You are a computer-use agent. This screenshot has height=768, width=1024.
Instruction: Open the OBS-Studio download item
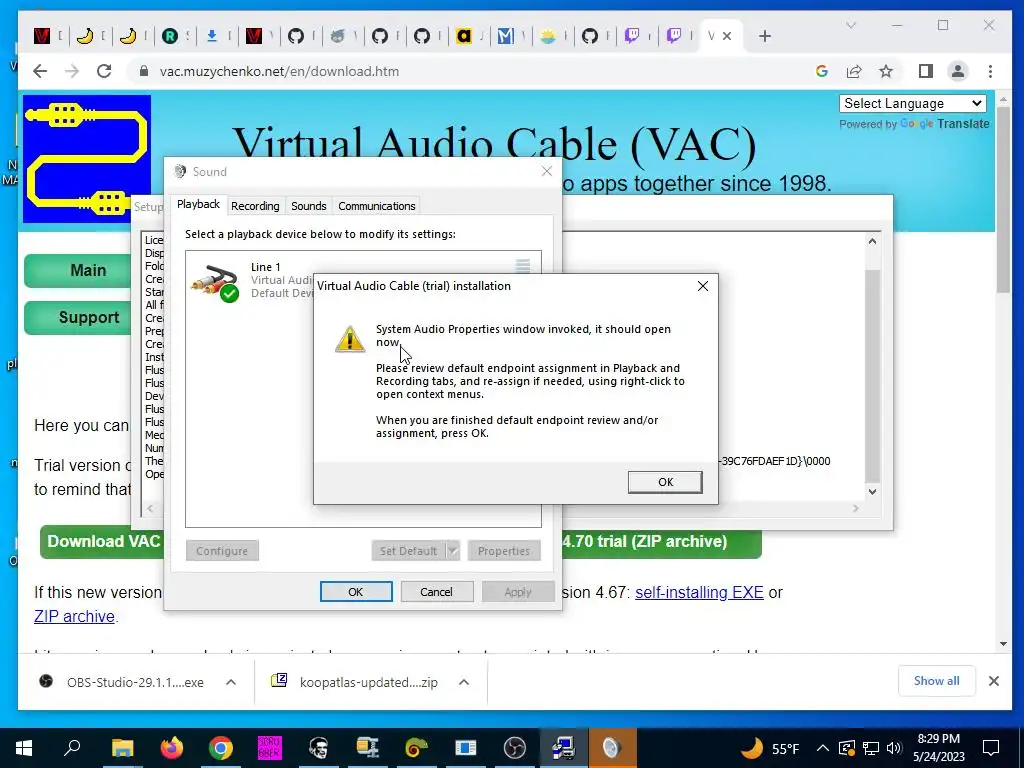click(x=124, y=682)
